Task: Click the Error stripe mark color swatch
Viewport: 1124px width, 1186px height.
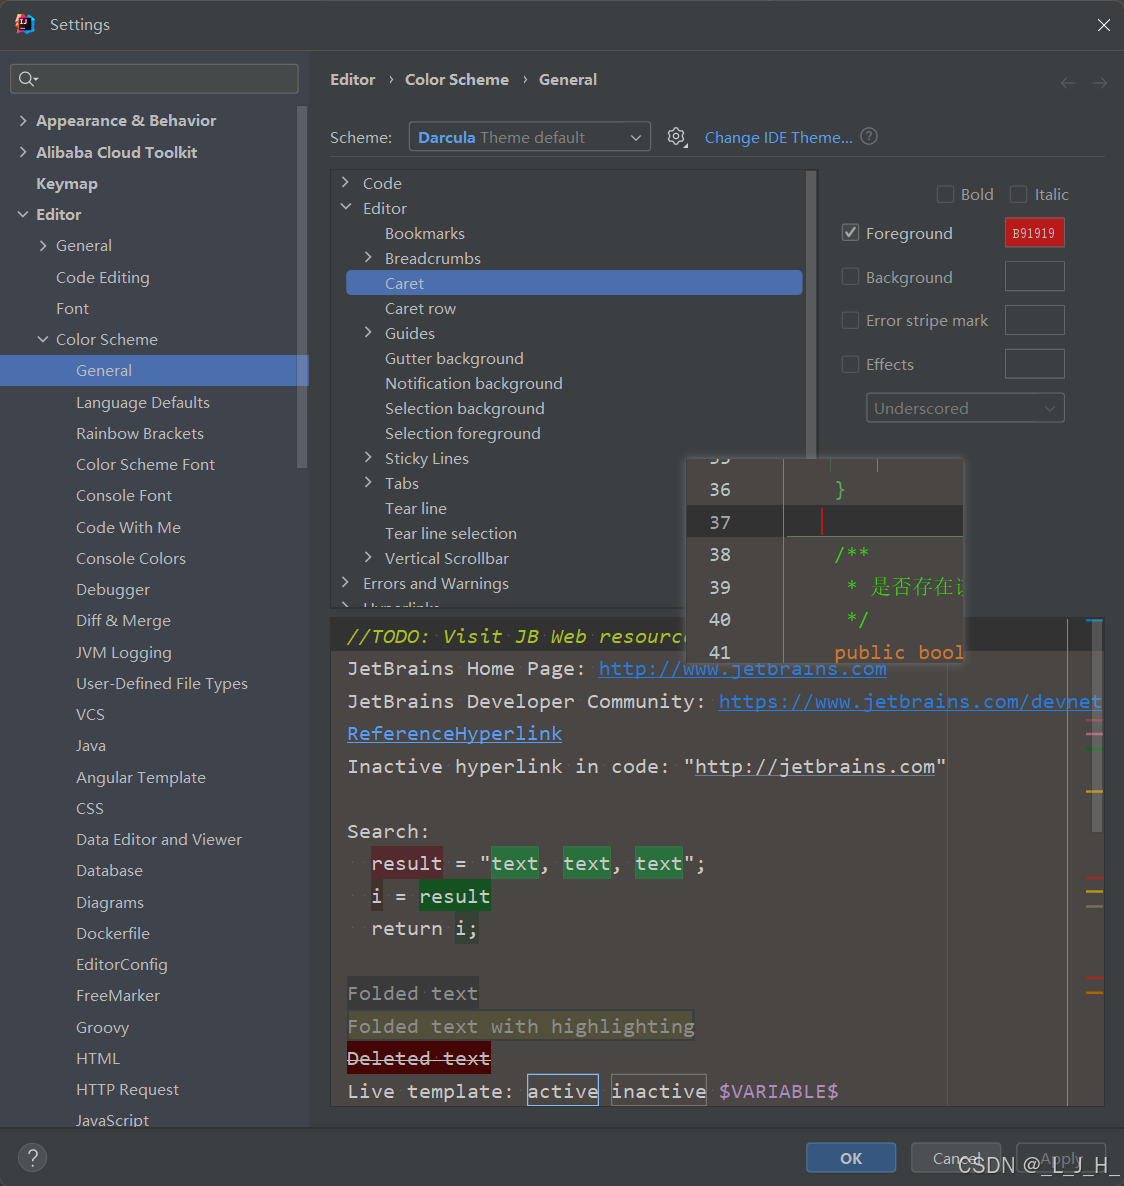Action: pyautogui.click(x=1034, y=320)
